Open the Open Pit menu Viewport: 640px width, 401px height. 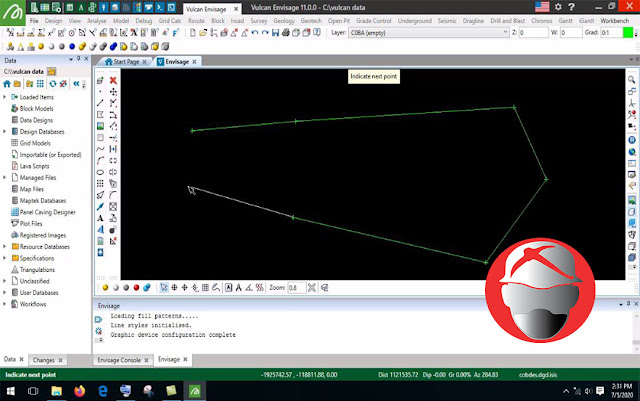tap(339, 21)
